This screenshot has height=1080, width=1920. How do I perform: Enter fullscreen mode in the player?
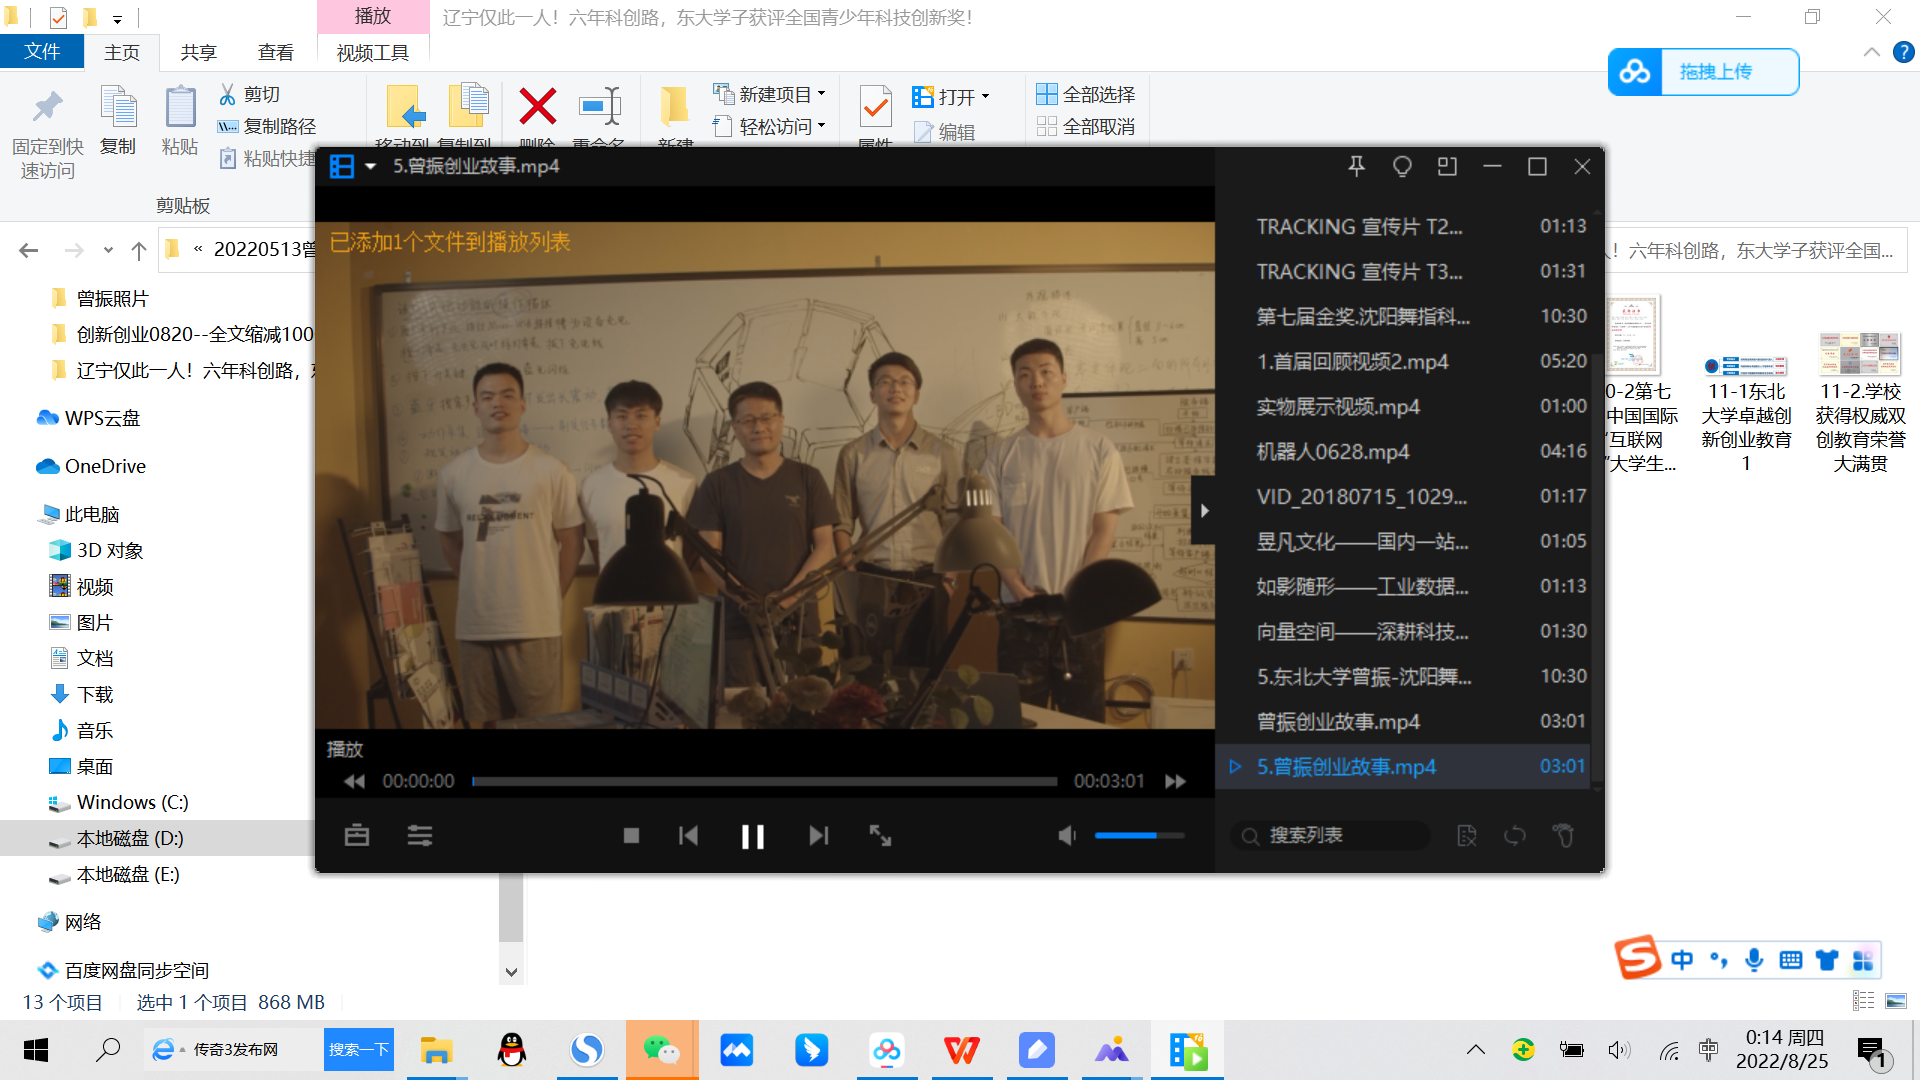point(880,836)
